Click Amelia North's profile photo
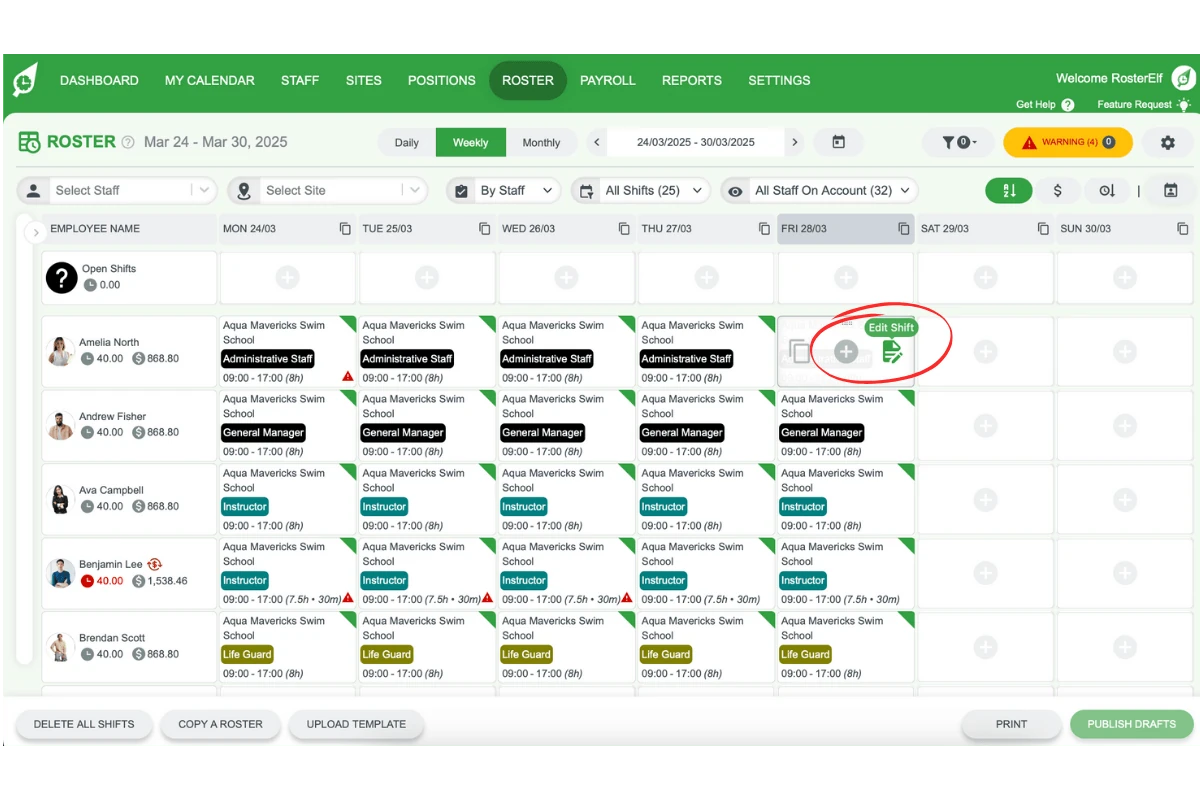1200x800 pixels. tap(60, 351)
